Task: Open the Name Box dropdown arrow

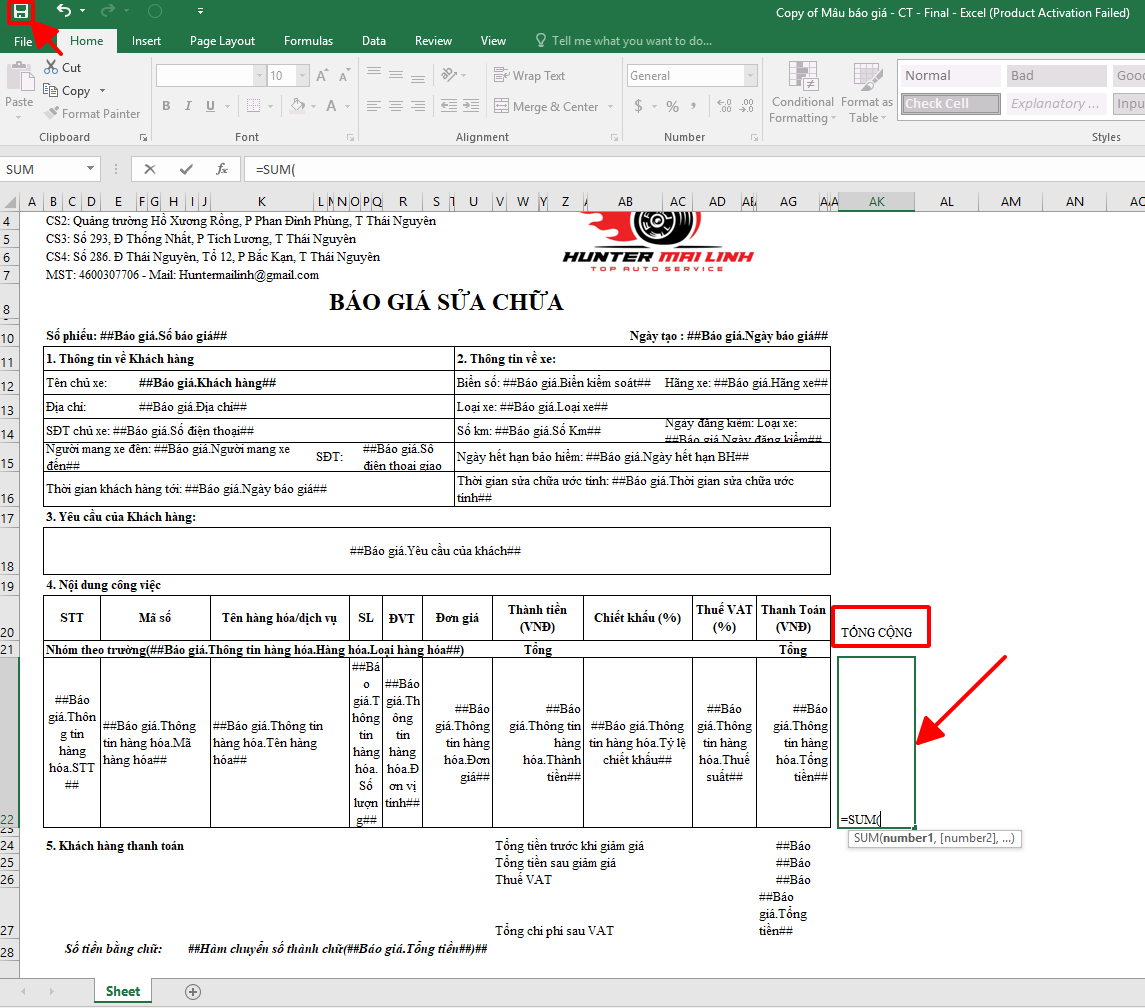Action: click(x=91, y=169)
